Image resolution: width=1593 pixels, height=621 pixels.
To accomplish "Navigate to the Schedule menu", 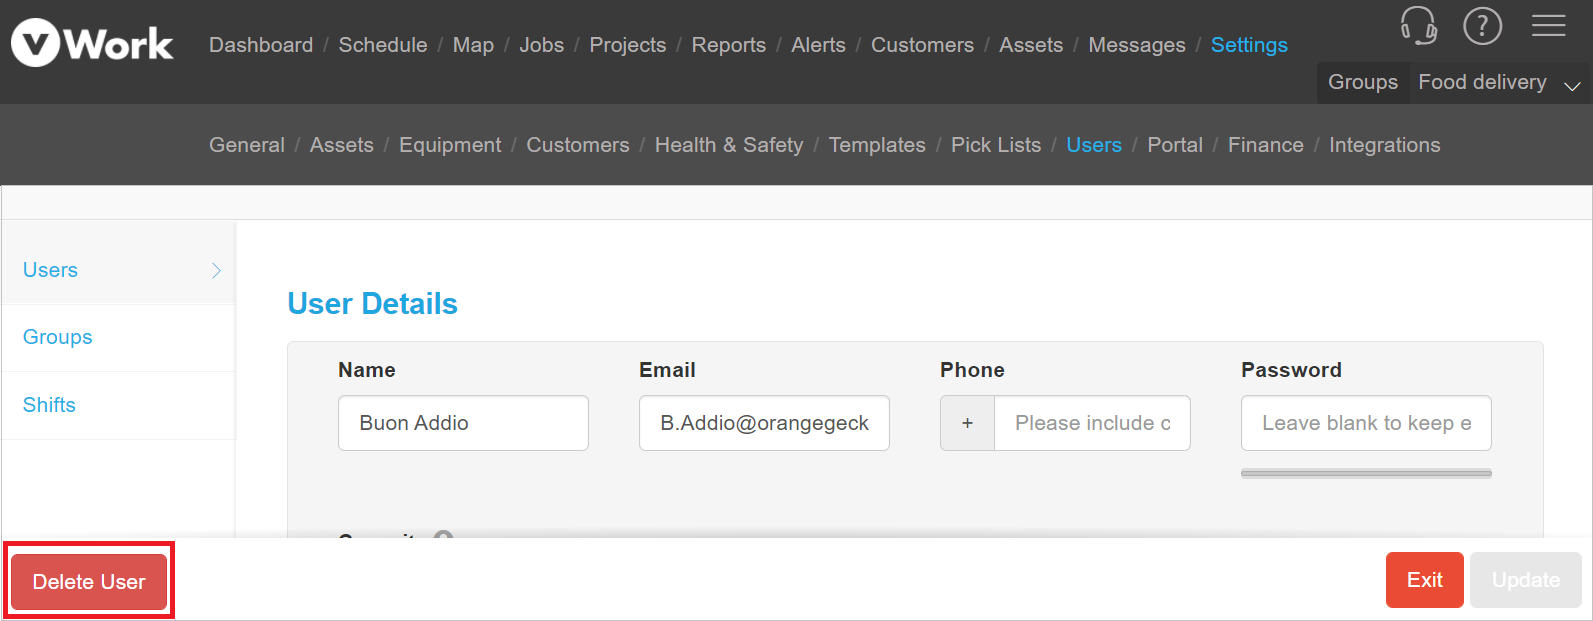I will coord(383,45).
